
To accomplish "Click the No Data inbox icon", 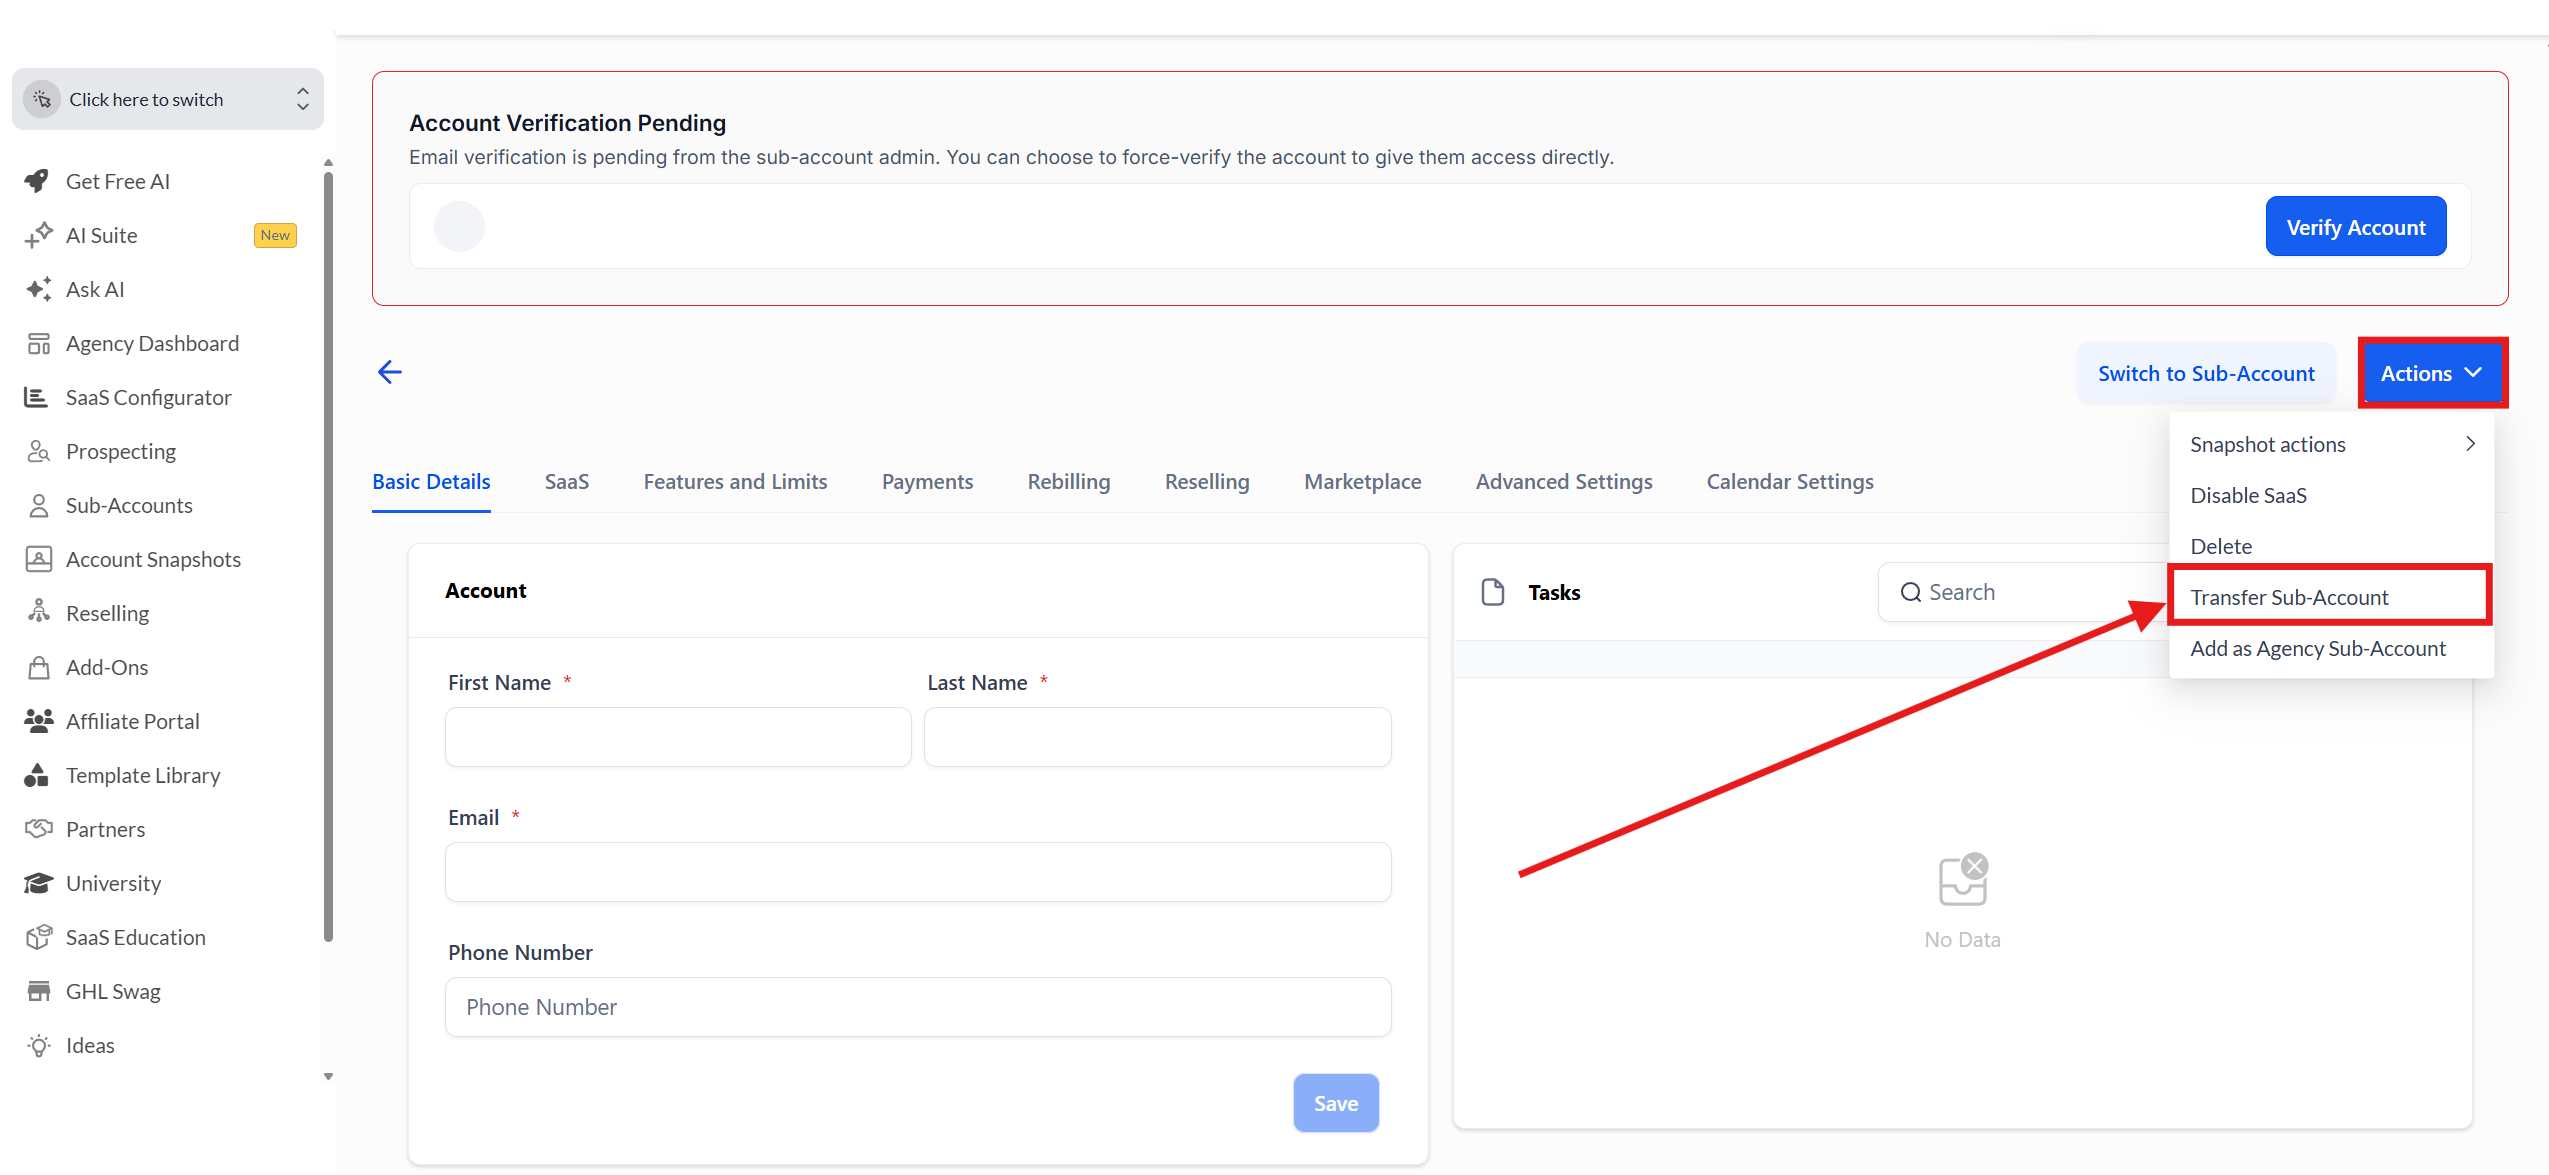I will [x=1962, y=880].
